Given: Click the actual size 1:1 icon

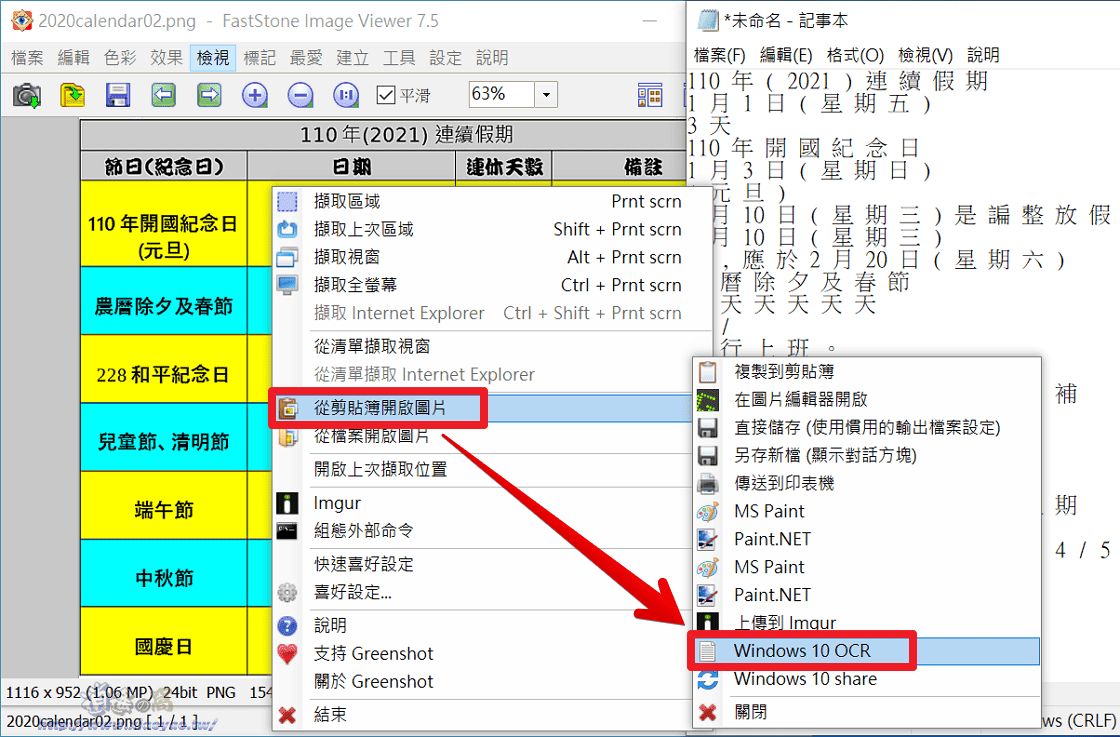Looking at the screenshot, I should [x=346, y=94].
